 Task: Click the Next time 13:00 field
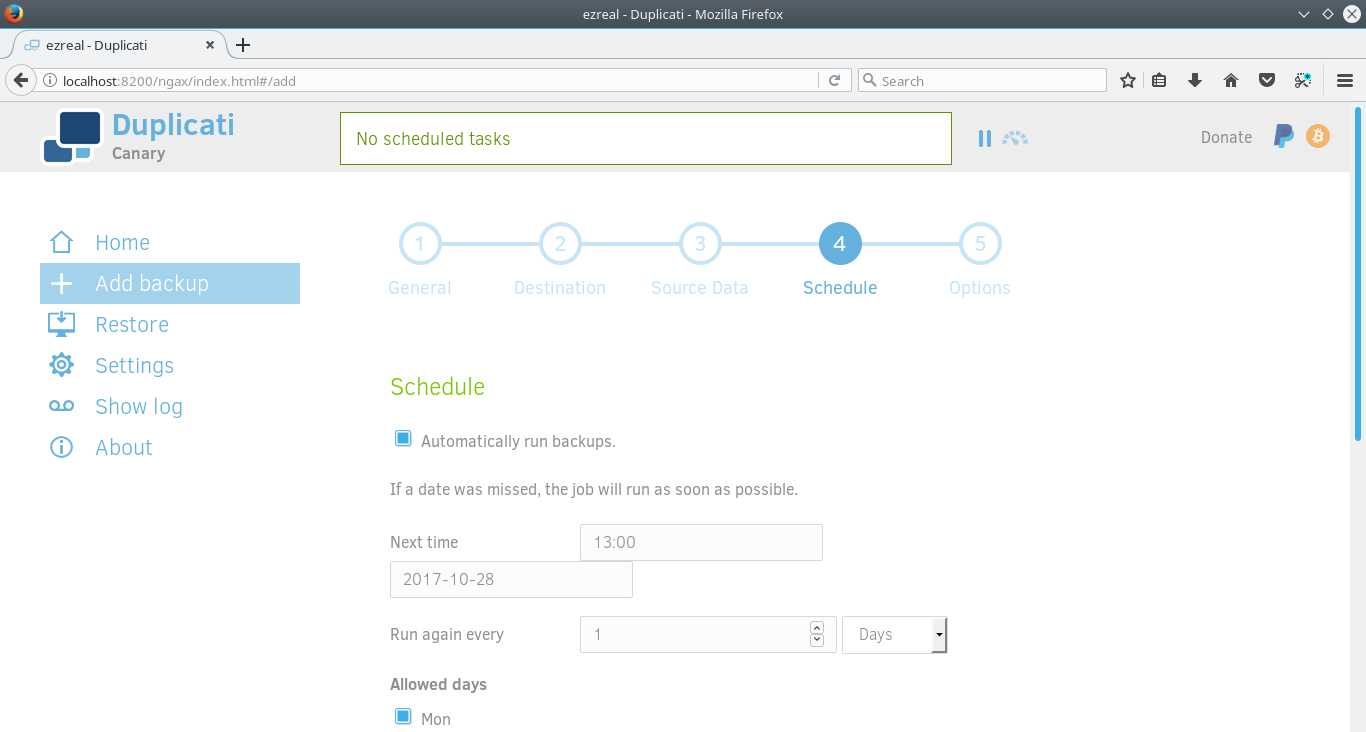click(701, 542)
